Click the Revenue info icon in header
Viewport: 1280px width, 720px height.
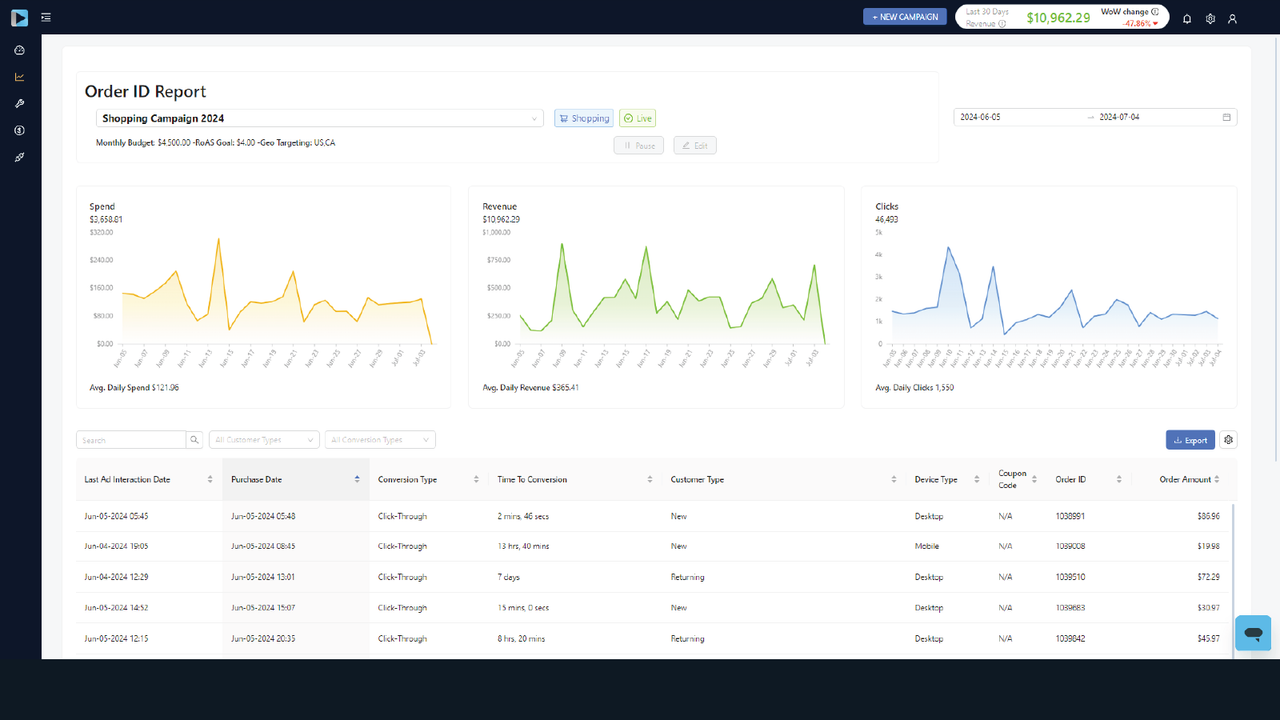[x=1002, y=23]
